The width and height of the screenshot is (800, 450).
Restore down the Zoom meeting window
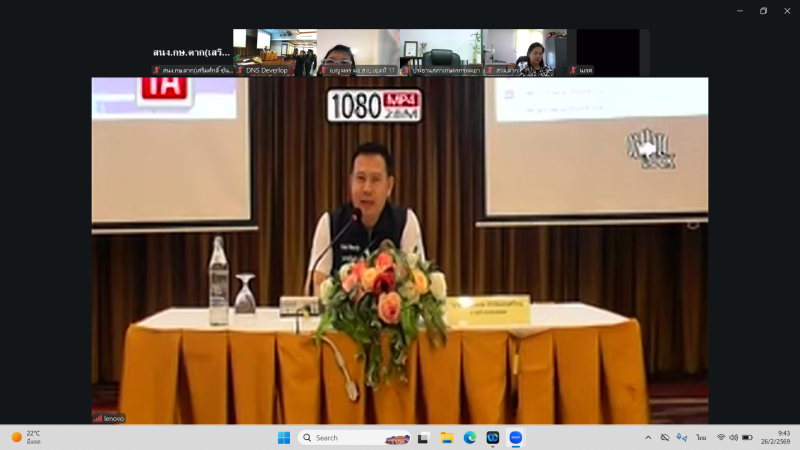pyautogui.click(x=763, y=11)
